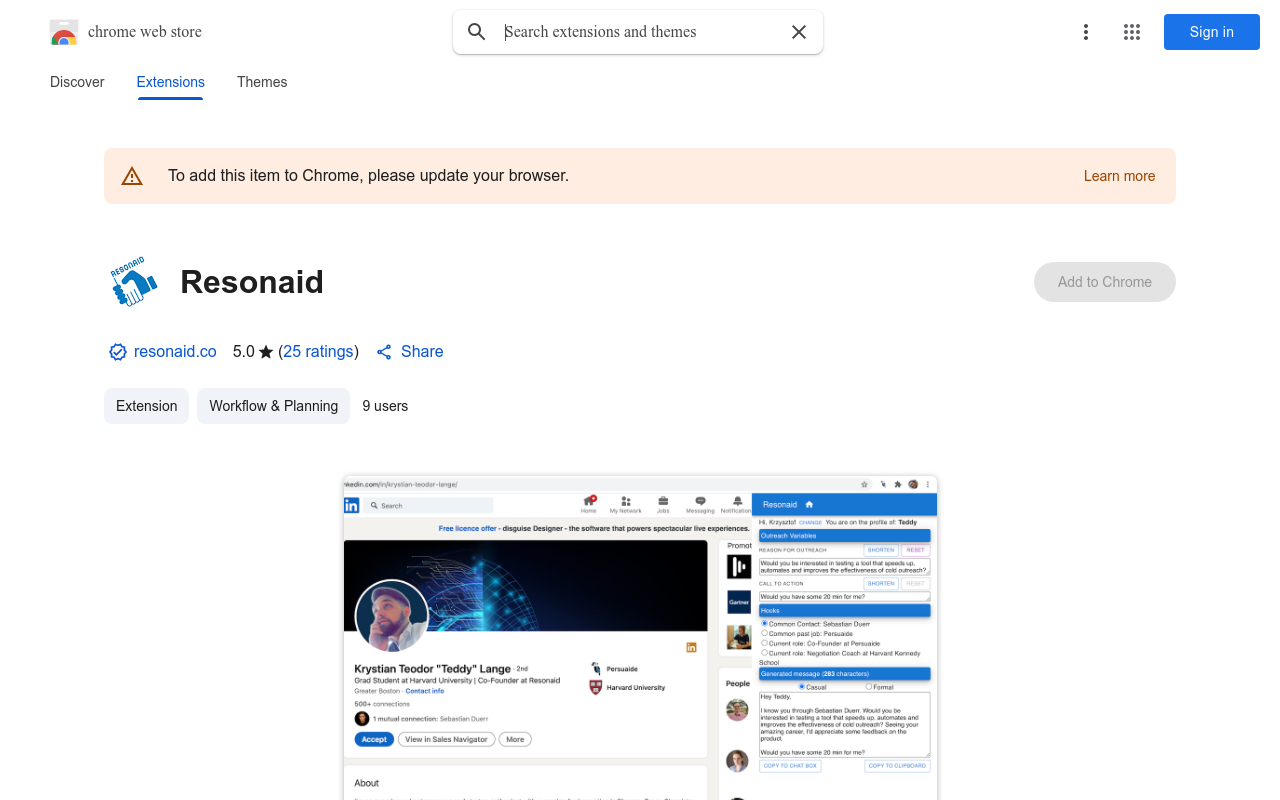Switch to the Discover tab
Screen dimensions: 1280x800
tap(77, 82)
